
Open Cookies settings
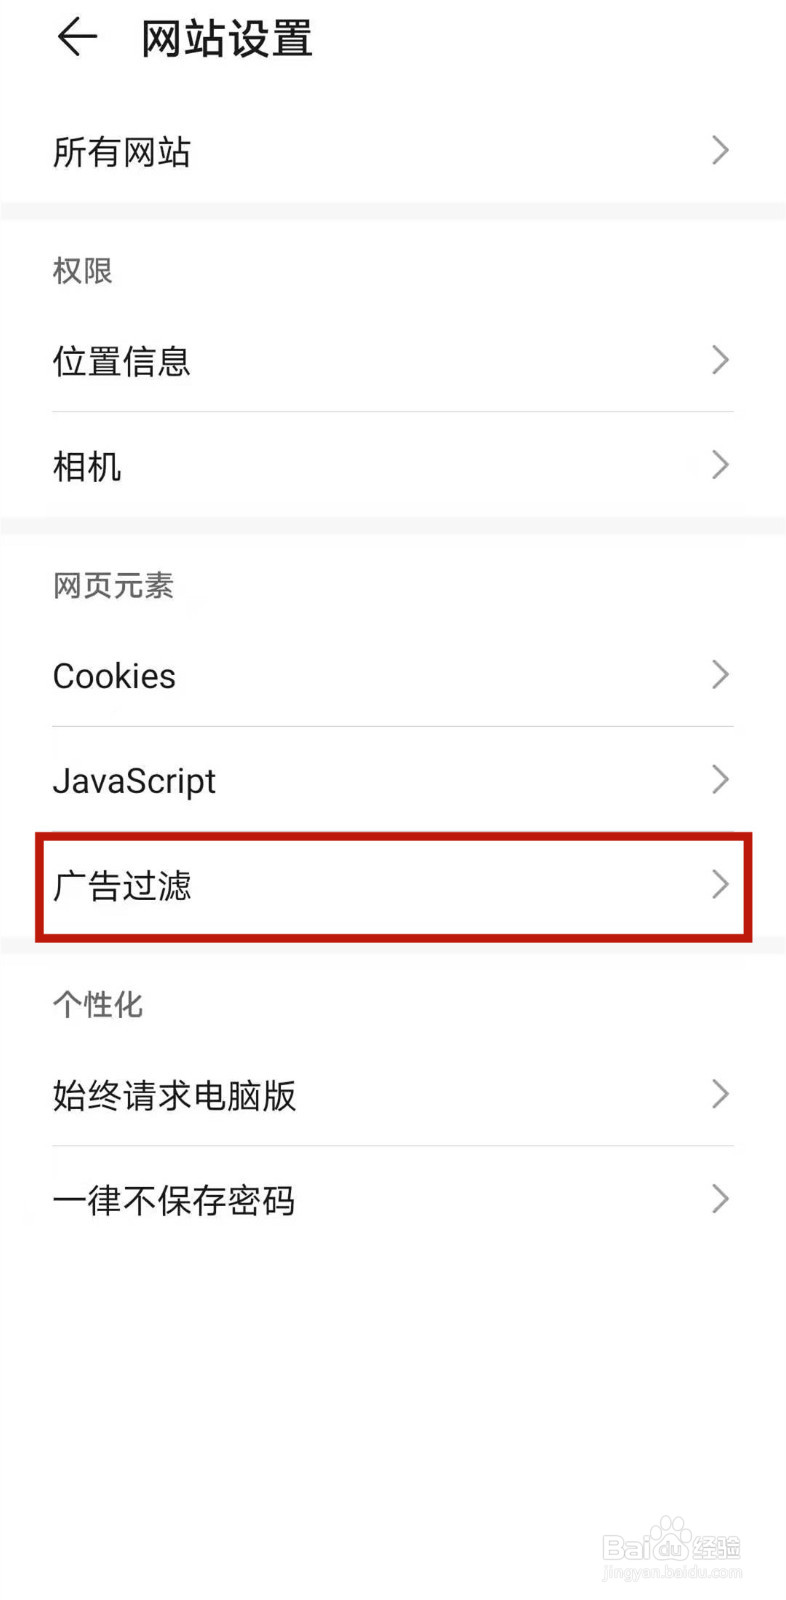click(393, 675)
